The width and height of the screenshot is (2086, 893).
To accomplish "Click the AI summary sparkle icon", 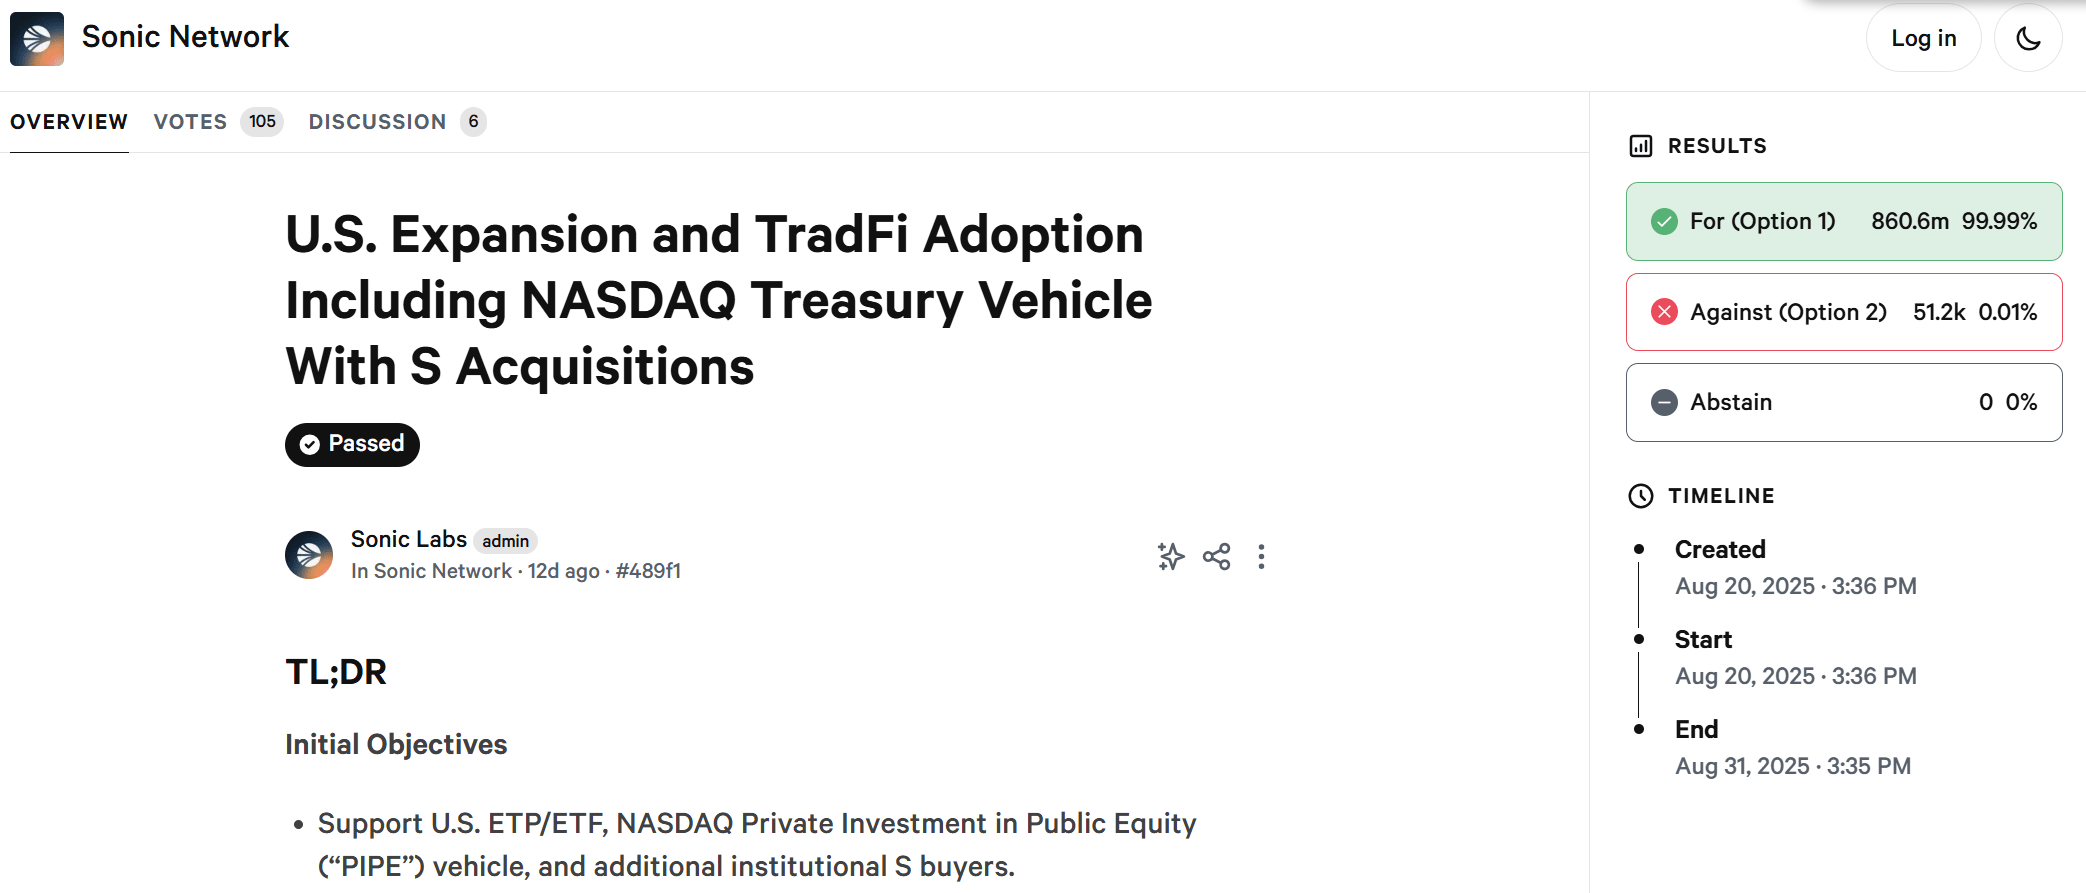I will pyautogui.click(x=1171, y=556).
